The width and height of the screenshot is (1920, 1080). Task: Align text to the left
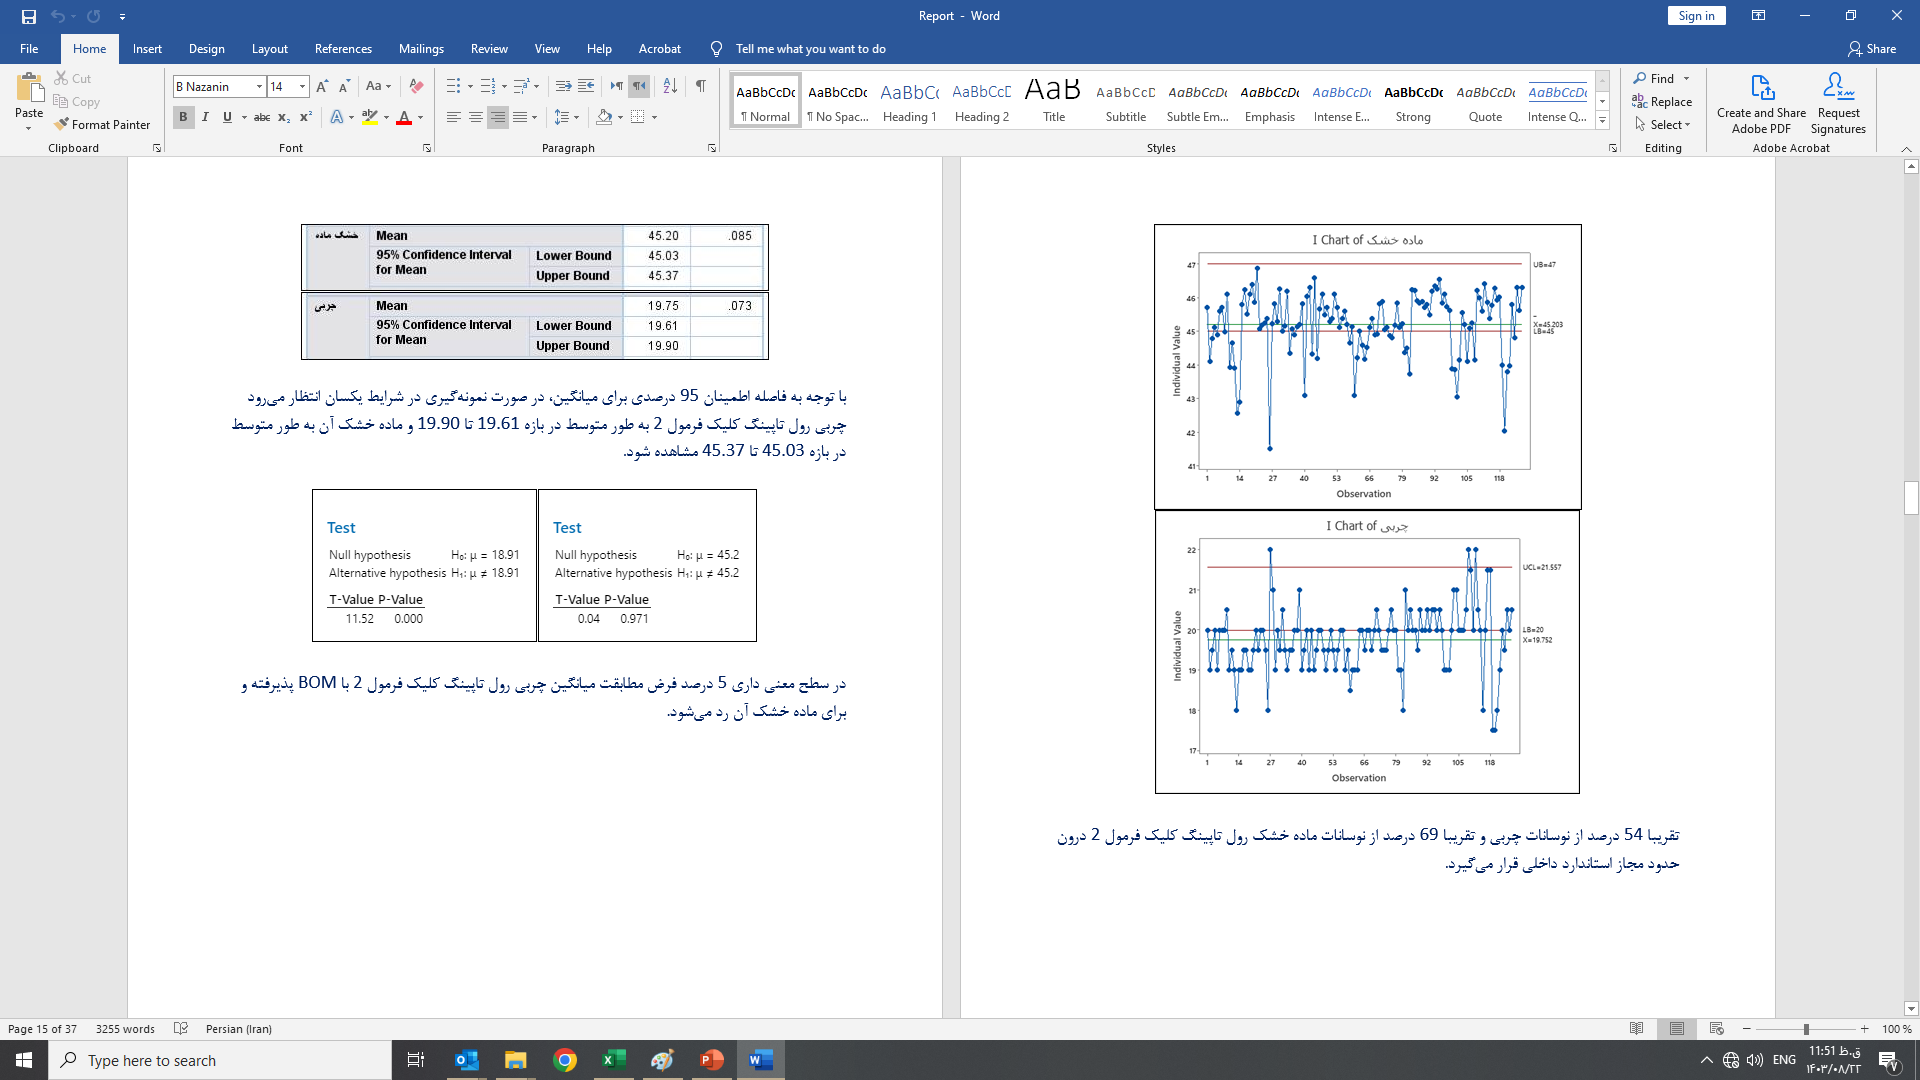click(x=454, y=118)
